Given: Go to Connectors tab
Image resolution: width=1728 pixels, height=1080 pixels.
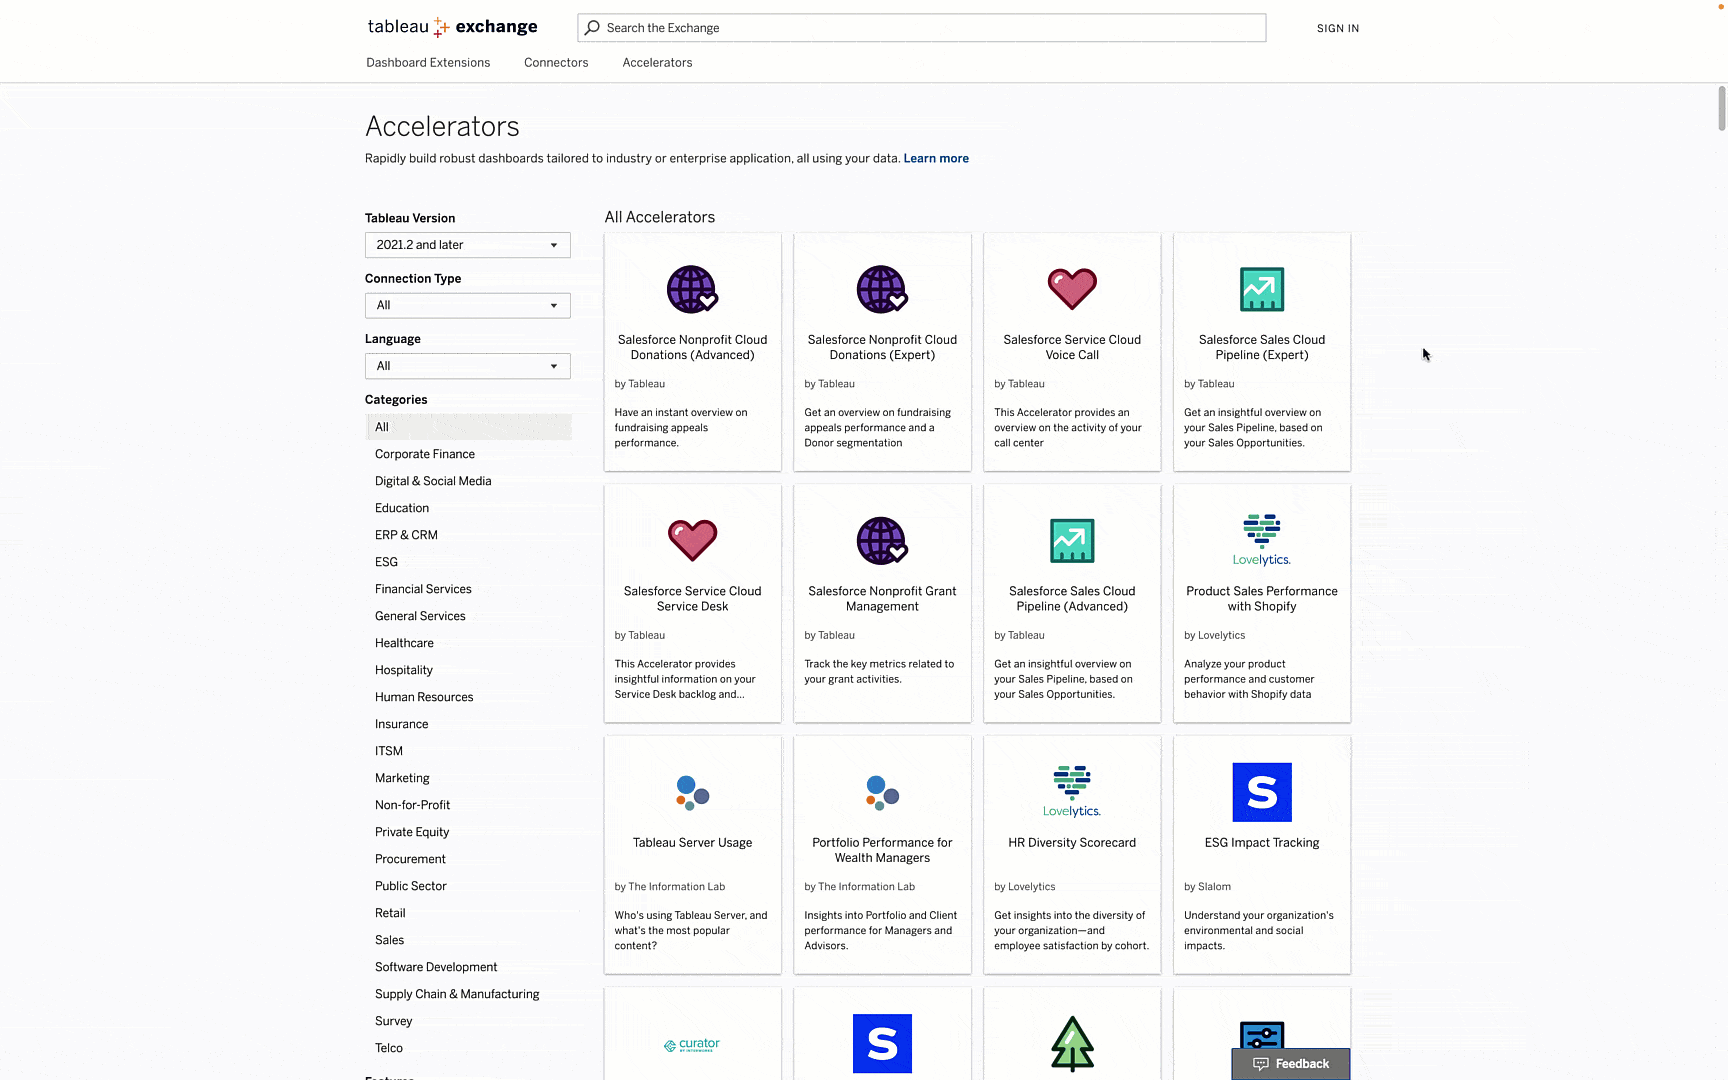Looking at the screenshot, I should click(x=556, y=63).
